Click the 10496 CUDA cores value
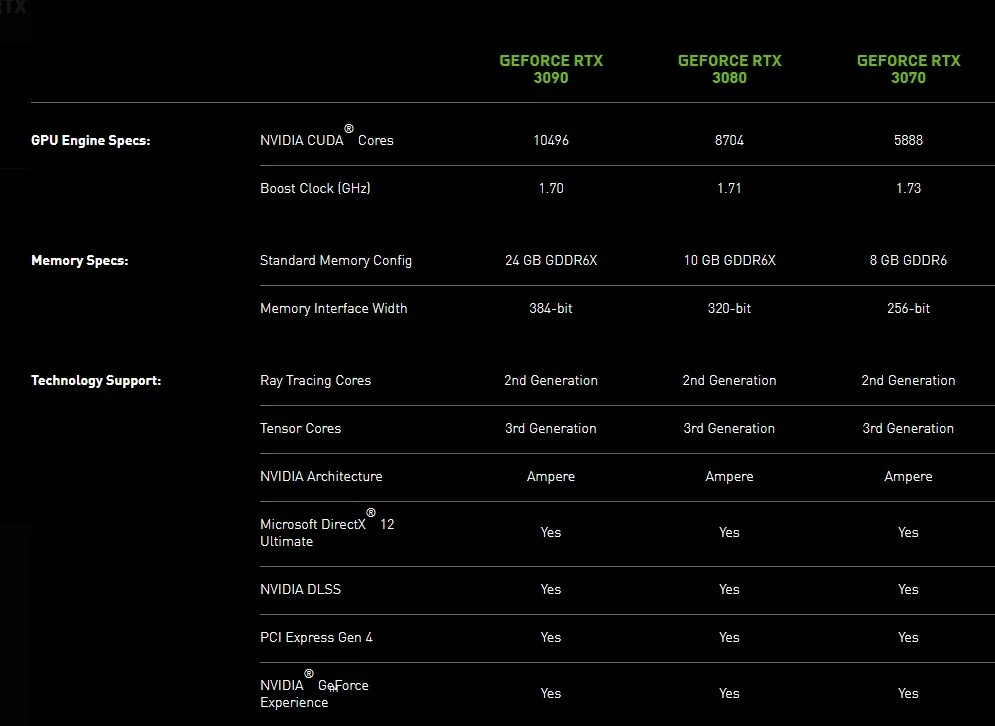This screenshot has height=726, width=995. [551, 140]
